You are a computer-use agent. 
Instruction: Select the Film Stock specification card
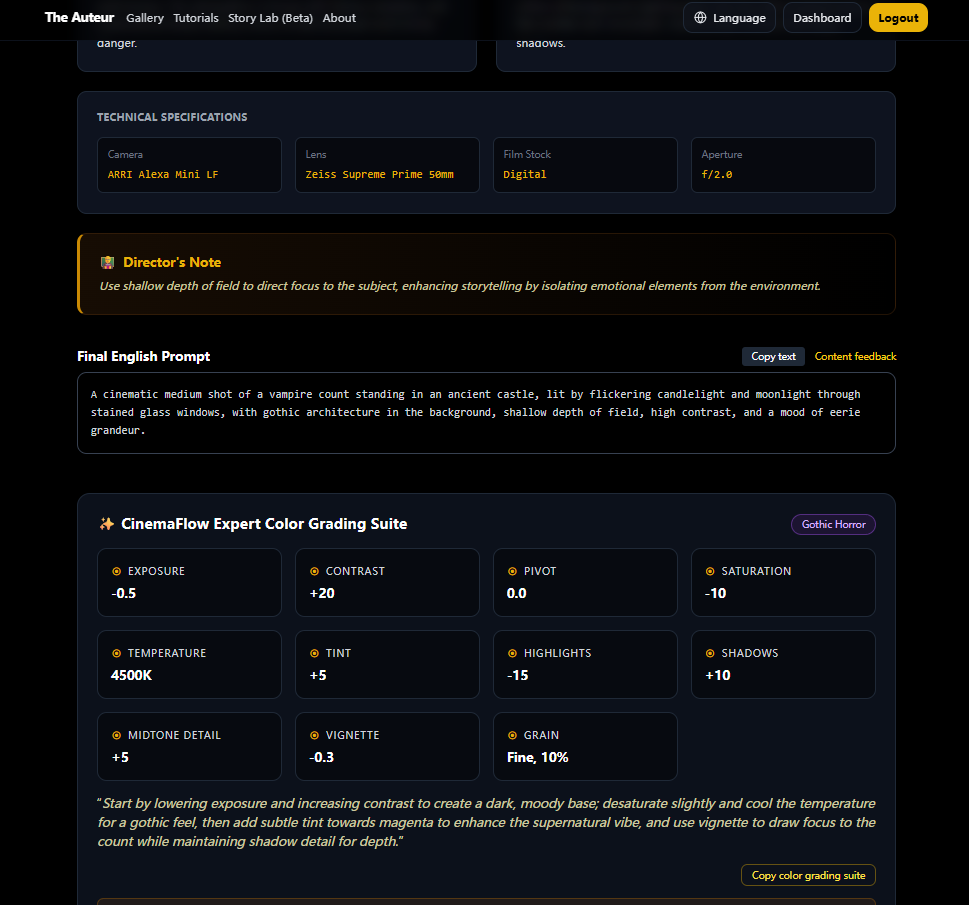click(585, 165)
